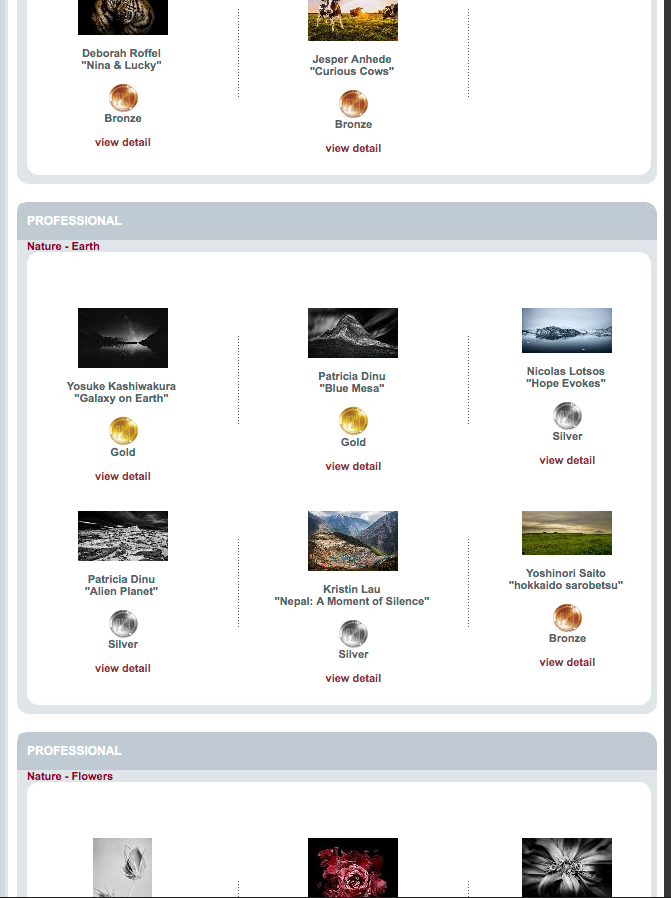
Task: Click the title "Galaxy on Earth"
Action: (121, 398)
